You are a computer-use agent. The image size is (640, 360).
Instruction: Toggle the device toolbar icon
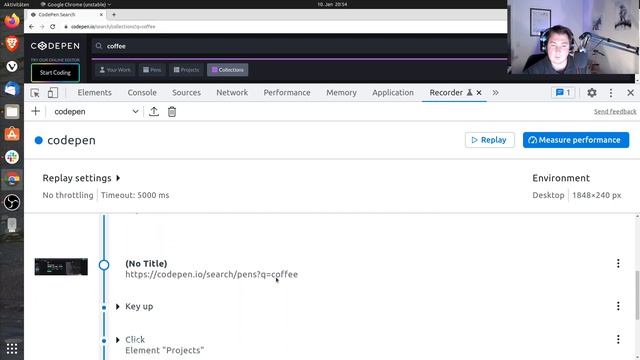click(53, 93)
